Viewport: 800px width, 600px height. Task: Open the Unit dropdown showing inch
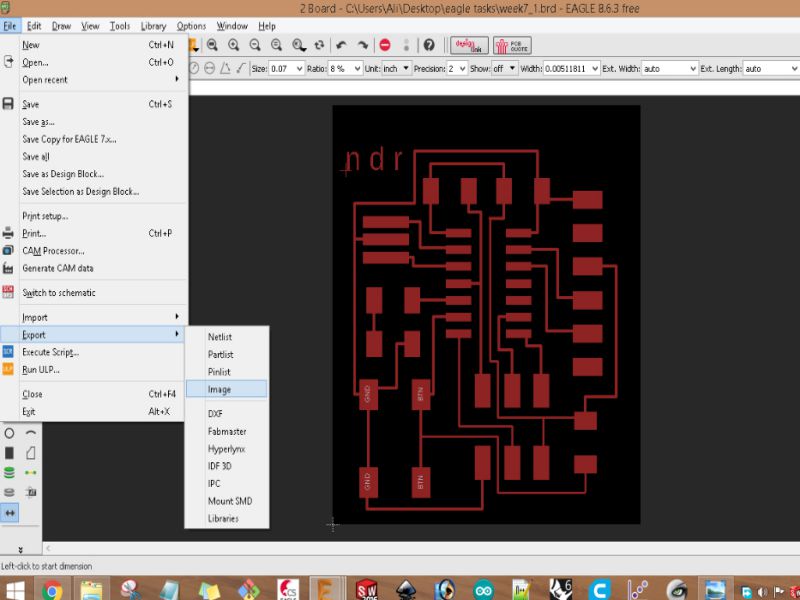397,68
